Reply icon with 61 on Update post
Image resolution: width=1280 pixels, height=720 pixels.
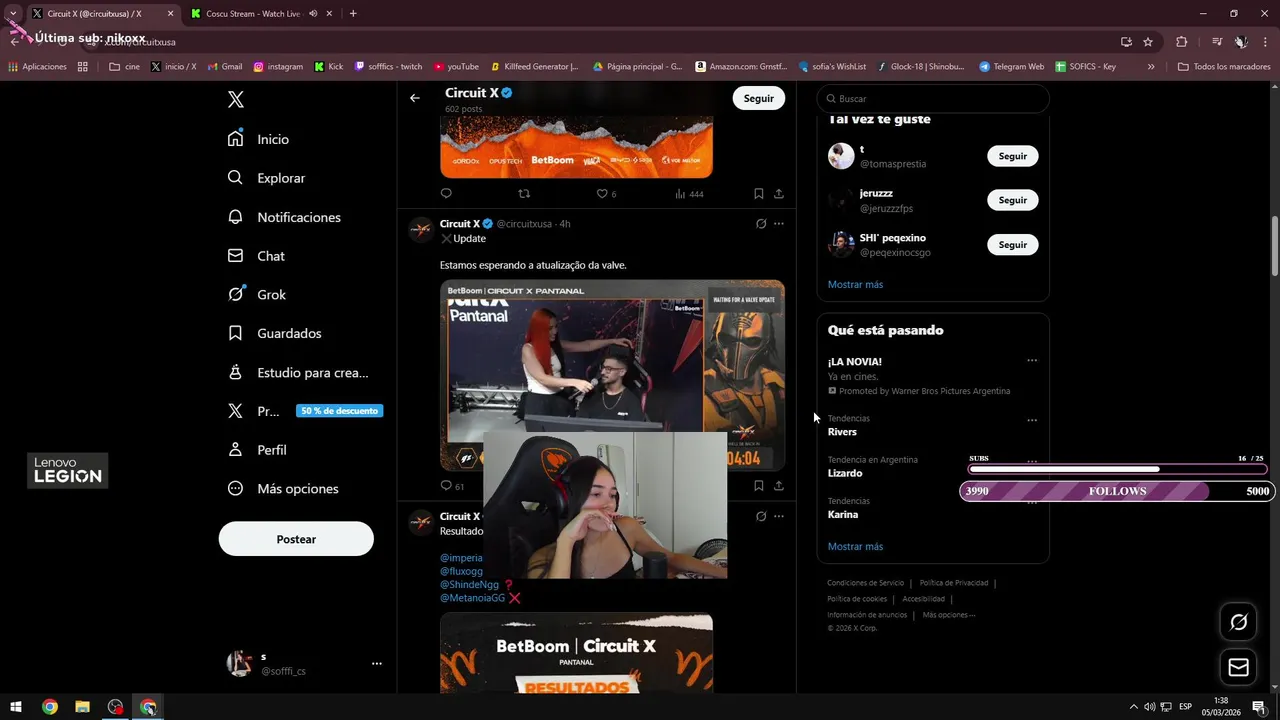tap(452, 486)
